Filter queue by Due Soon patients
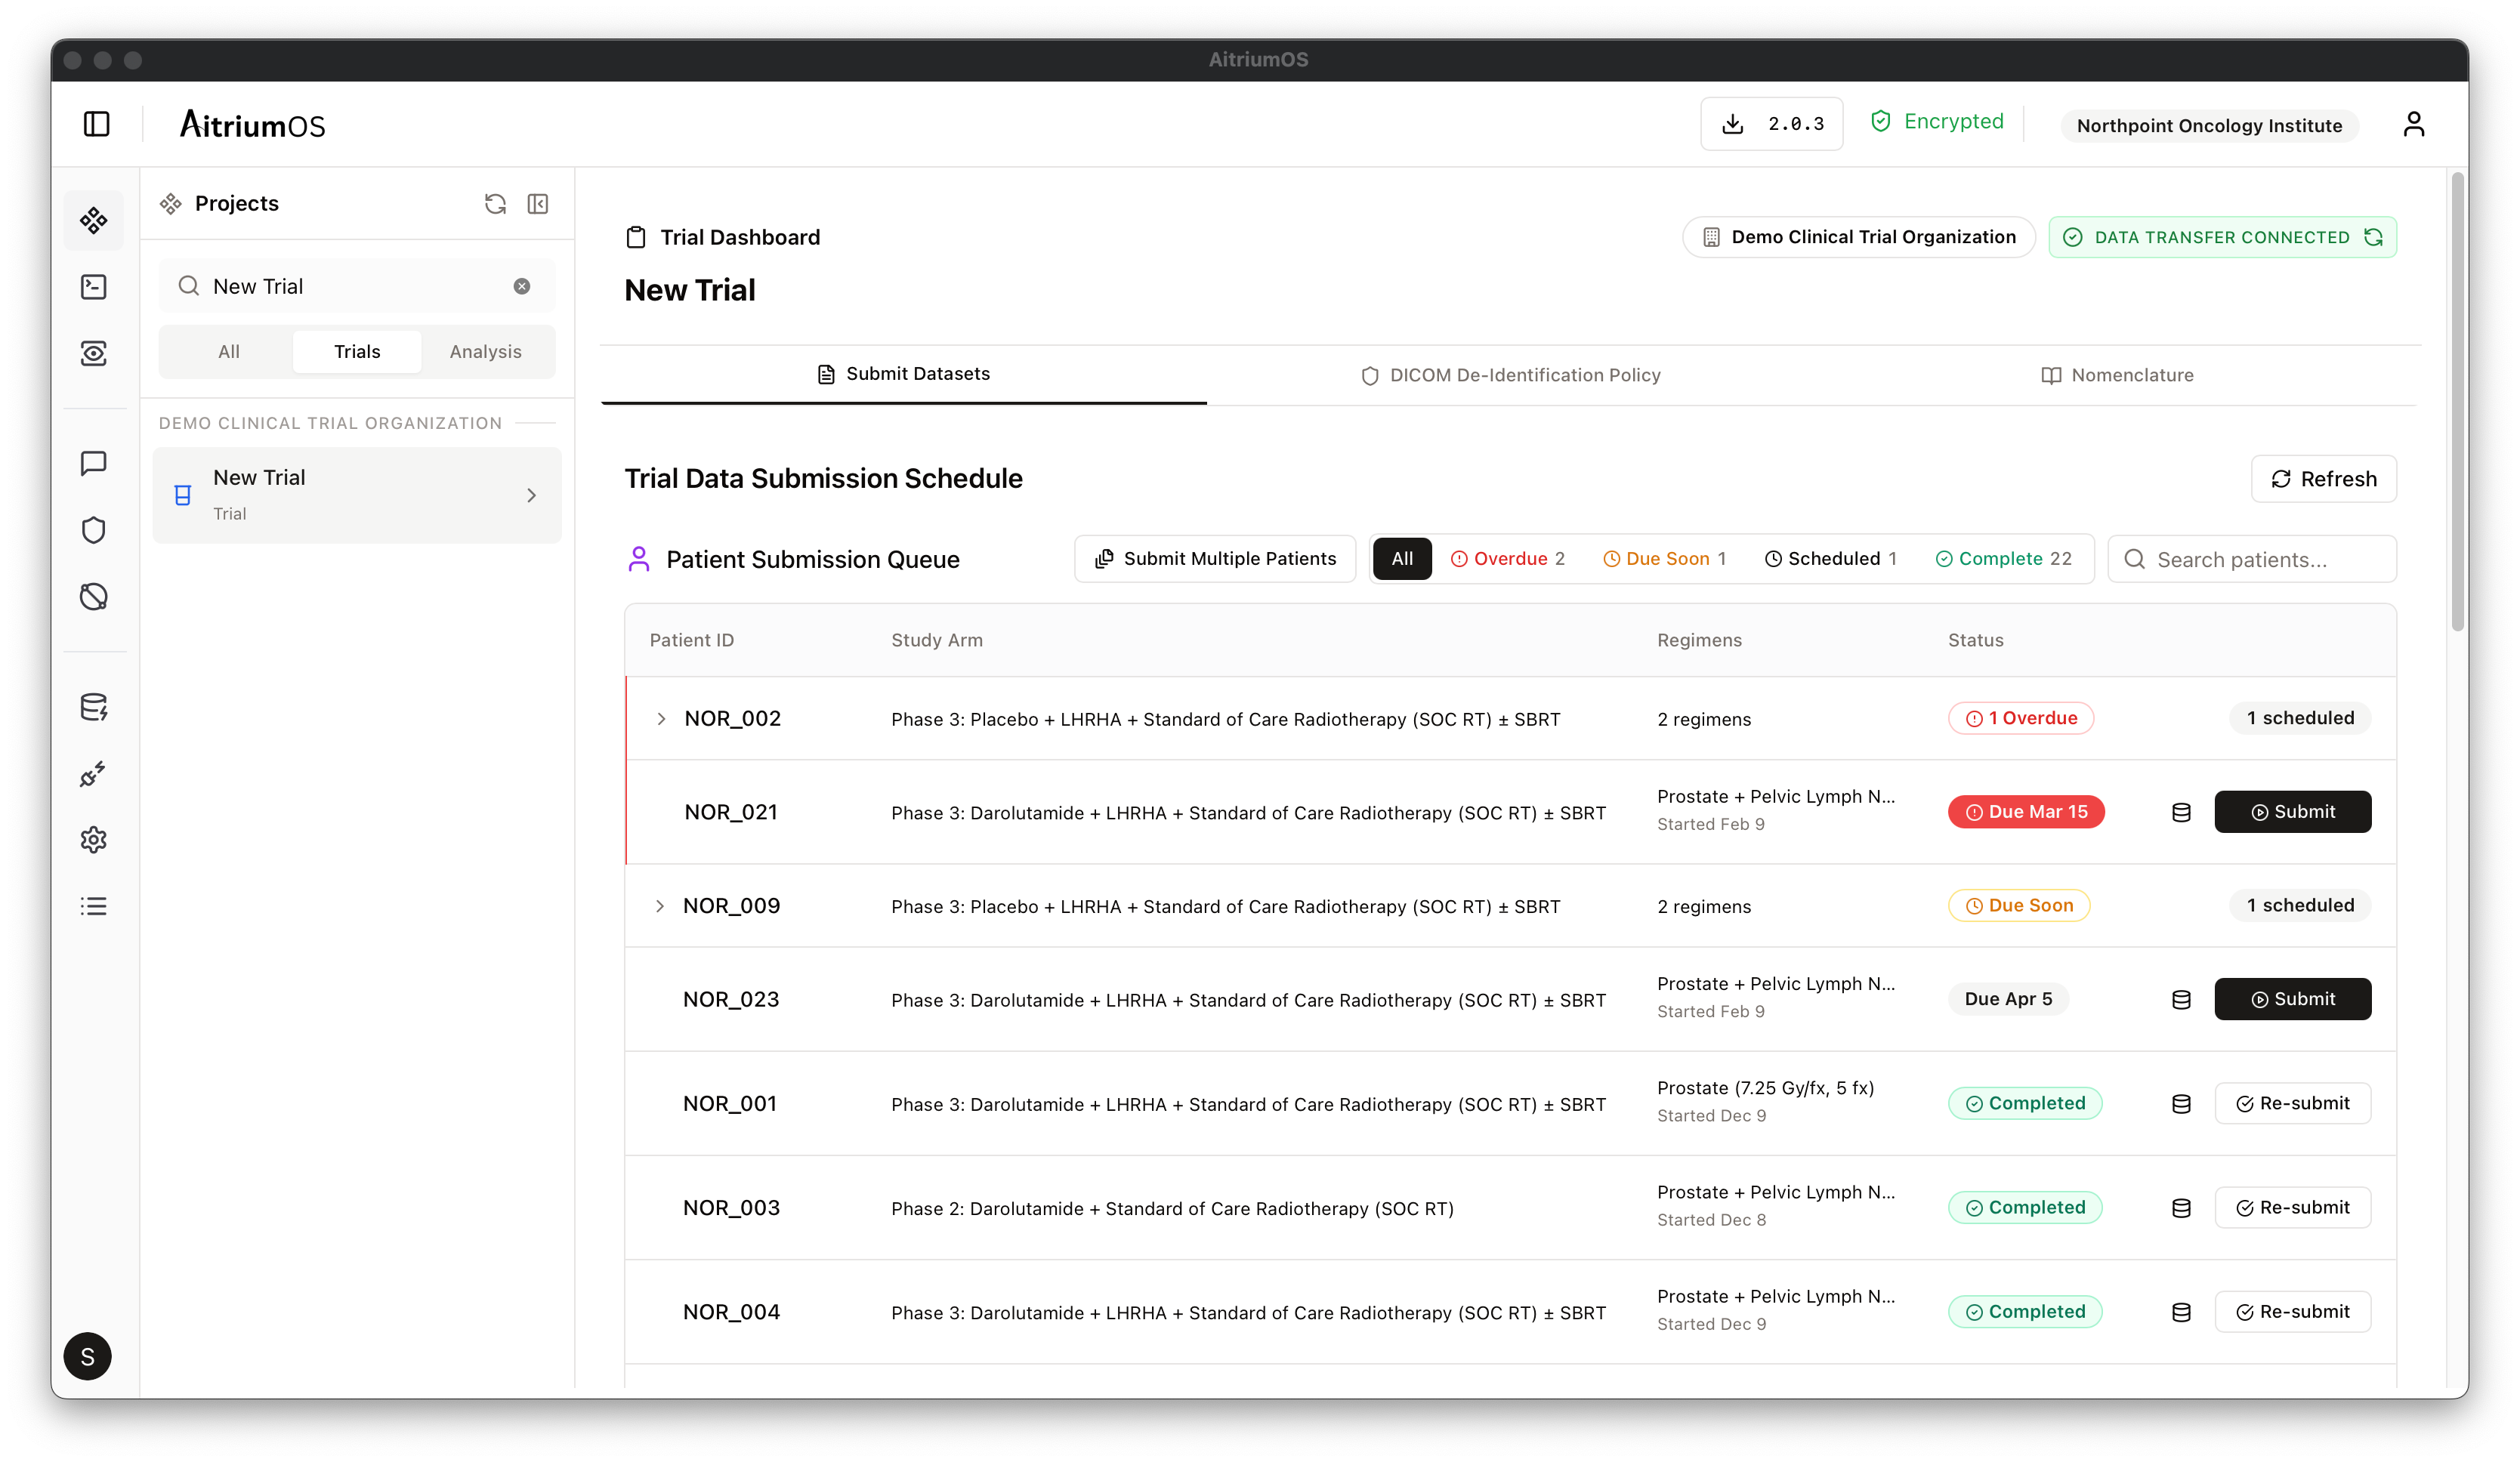The height and width of the screenshot is (1462, 2520). click(x=1664, y=559)
